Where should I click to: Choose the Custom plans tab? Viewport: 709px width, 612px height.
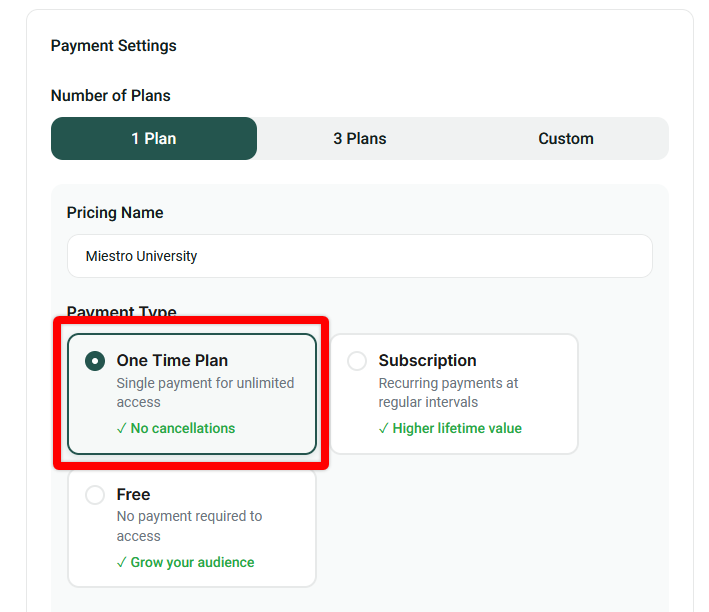(x=566, y=138)
